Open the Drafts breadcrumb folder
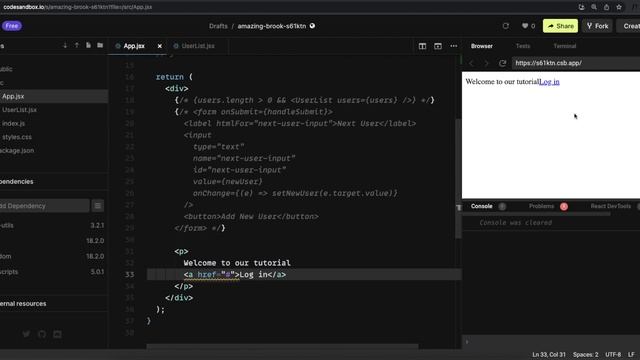Viewport: 640px width, 360px height. tap(218, 26)
